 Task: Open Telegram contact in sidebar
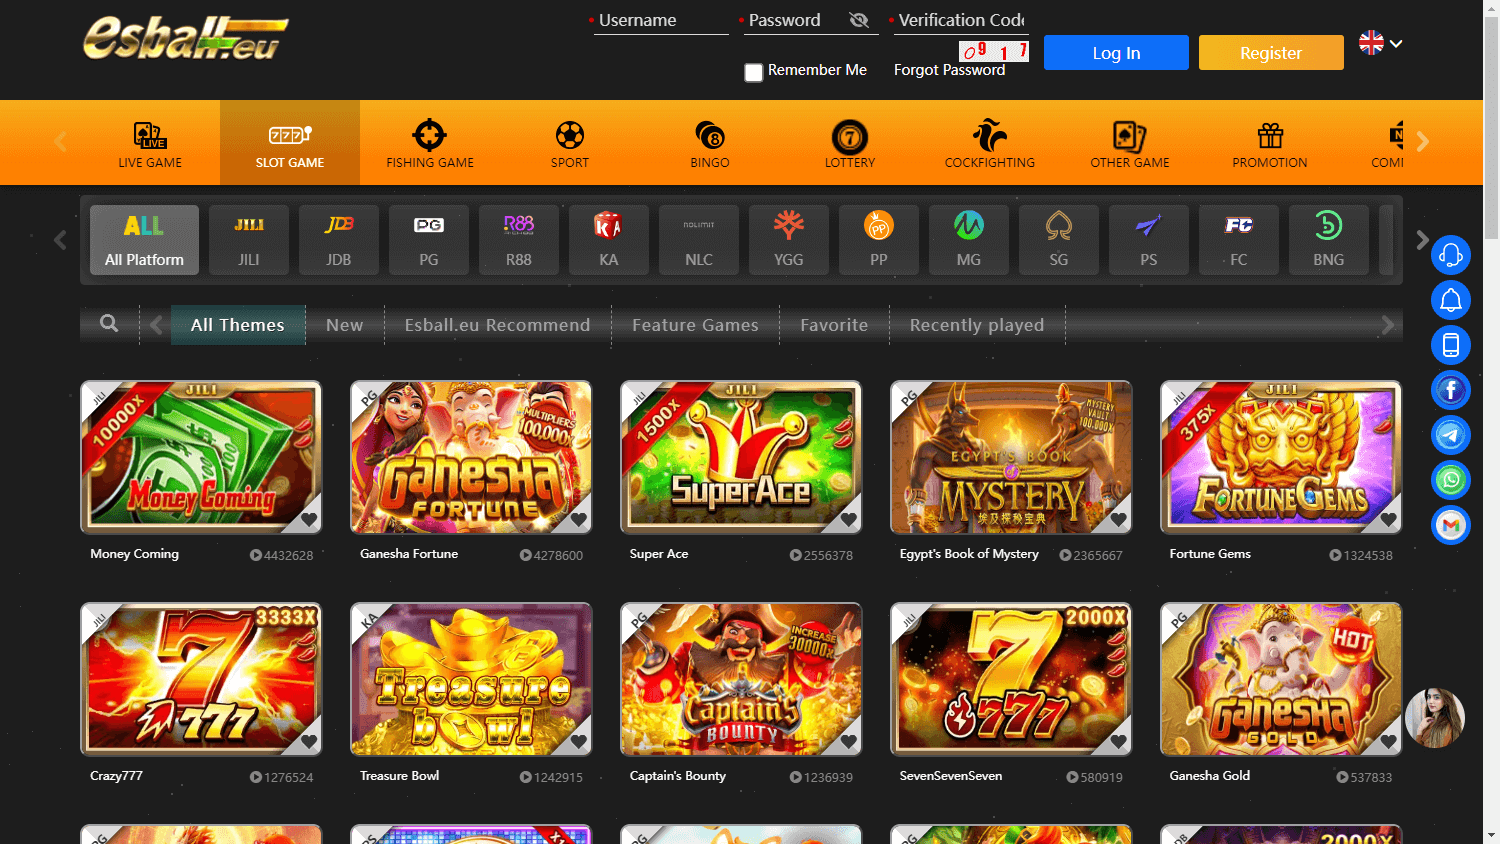(1451, 435)
